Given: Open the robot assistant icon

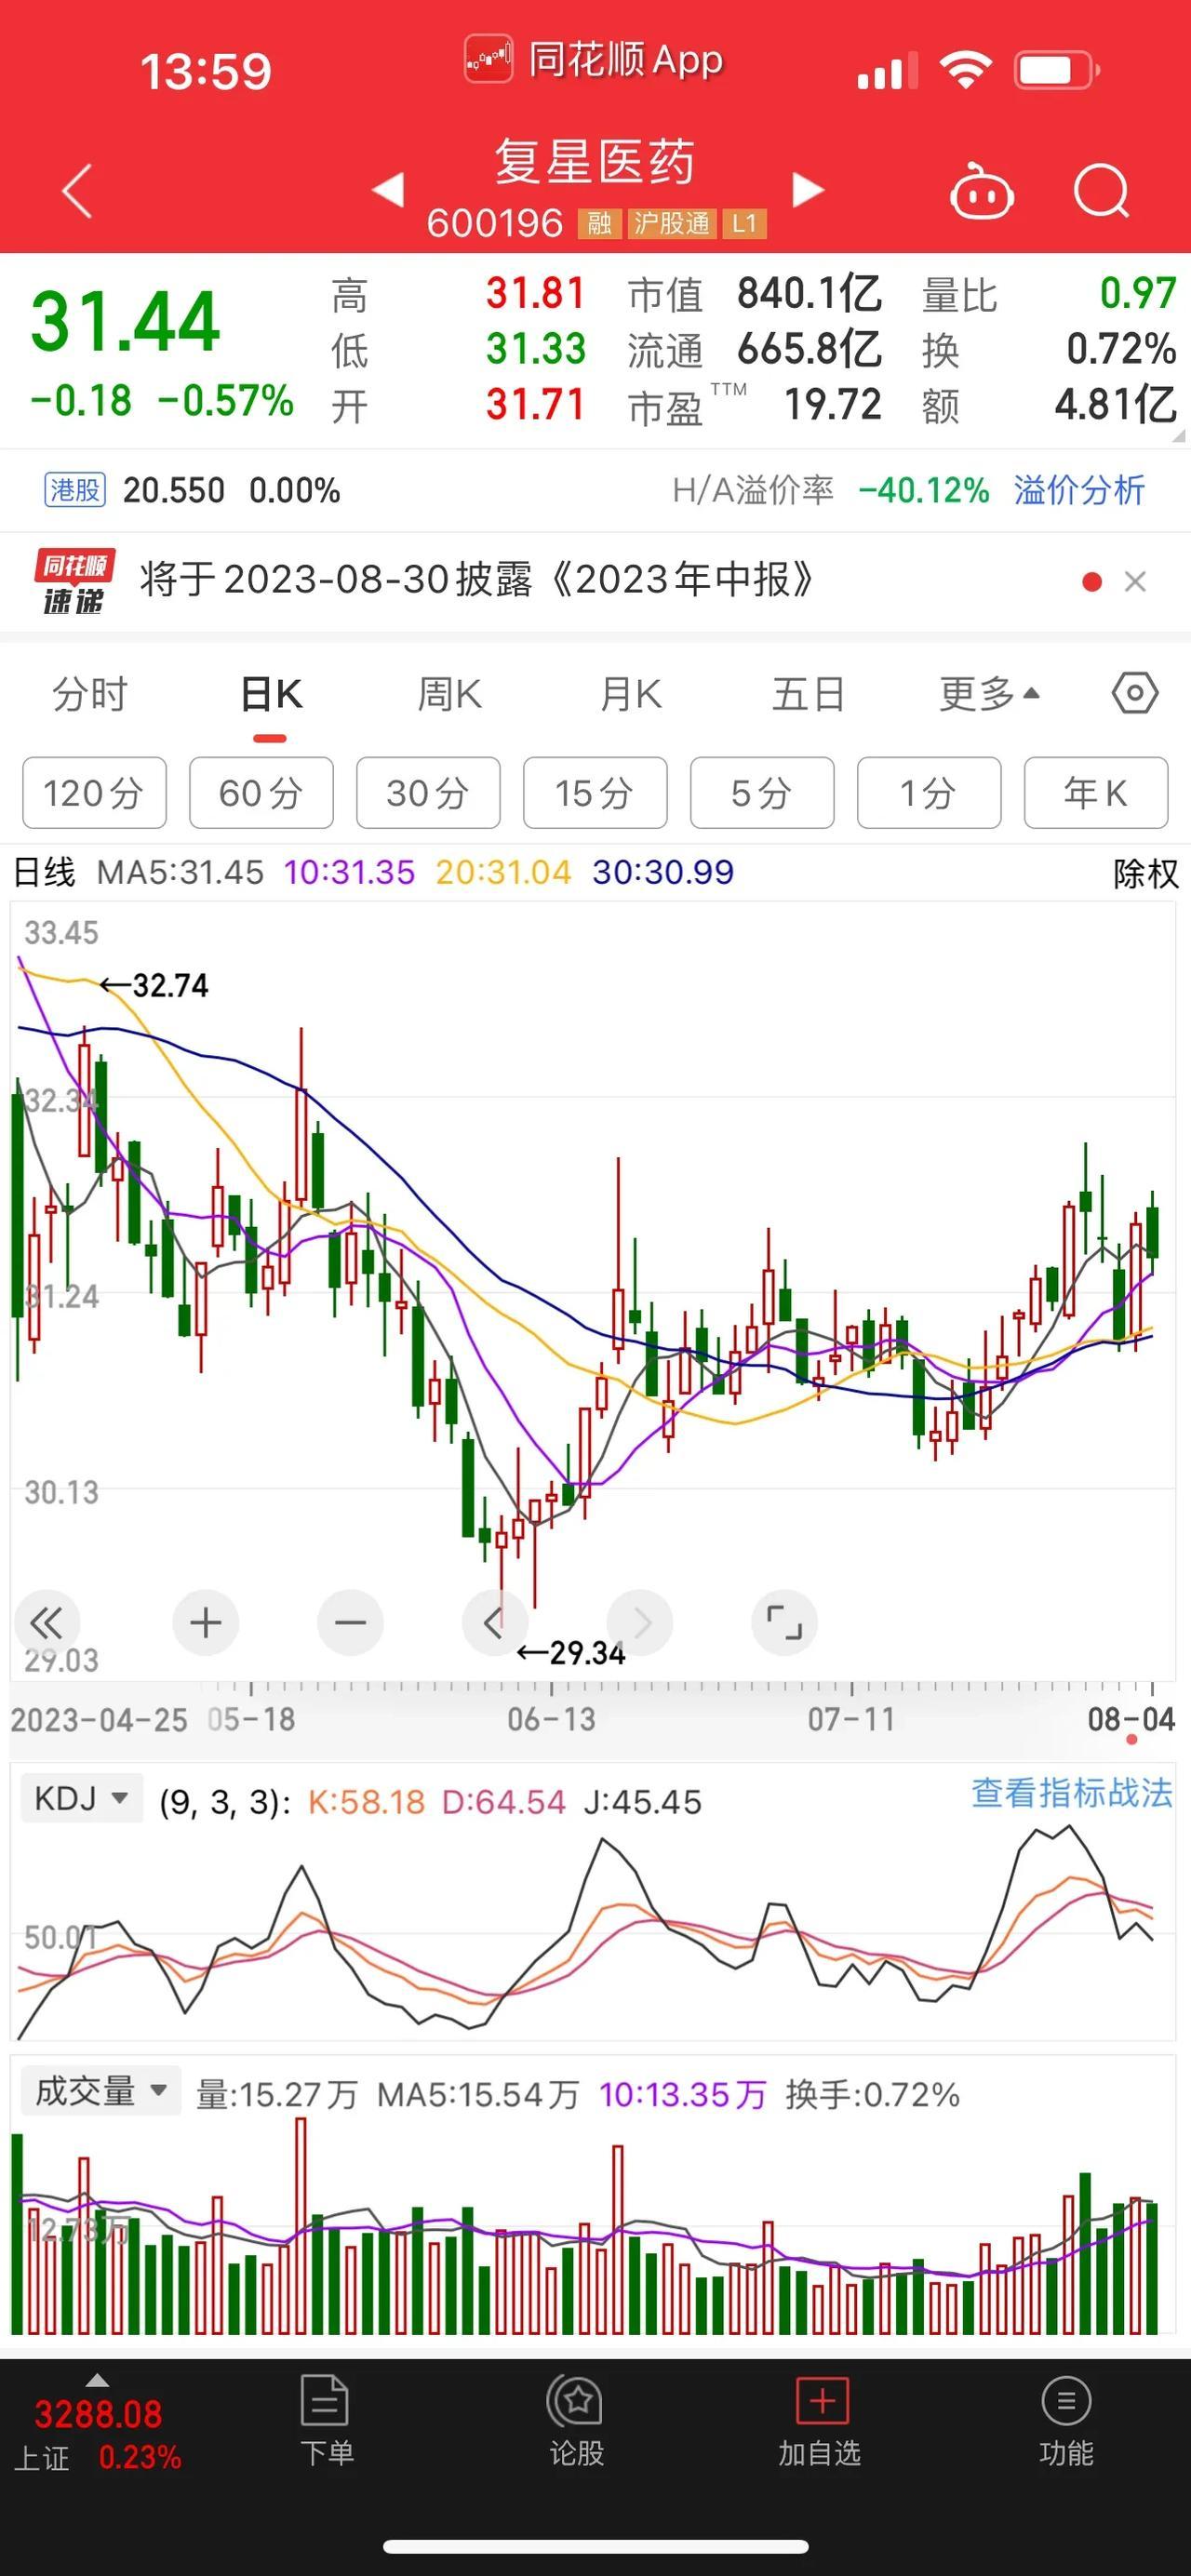Looking at the screenshot, I should point(981,190).
